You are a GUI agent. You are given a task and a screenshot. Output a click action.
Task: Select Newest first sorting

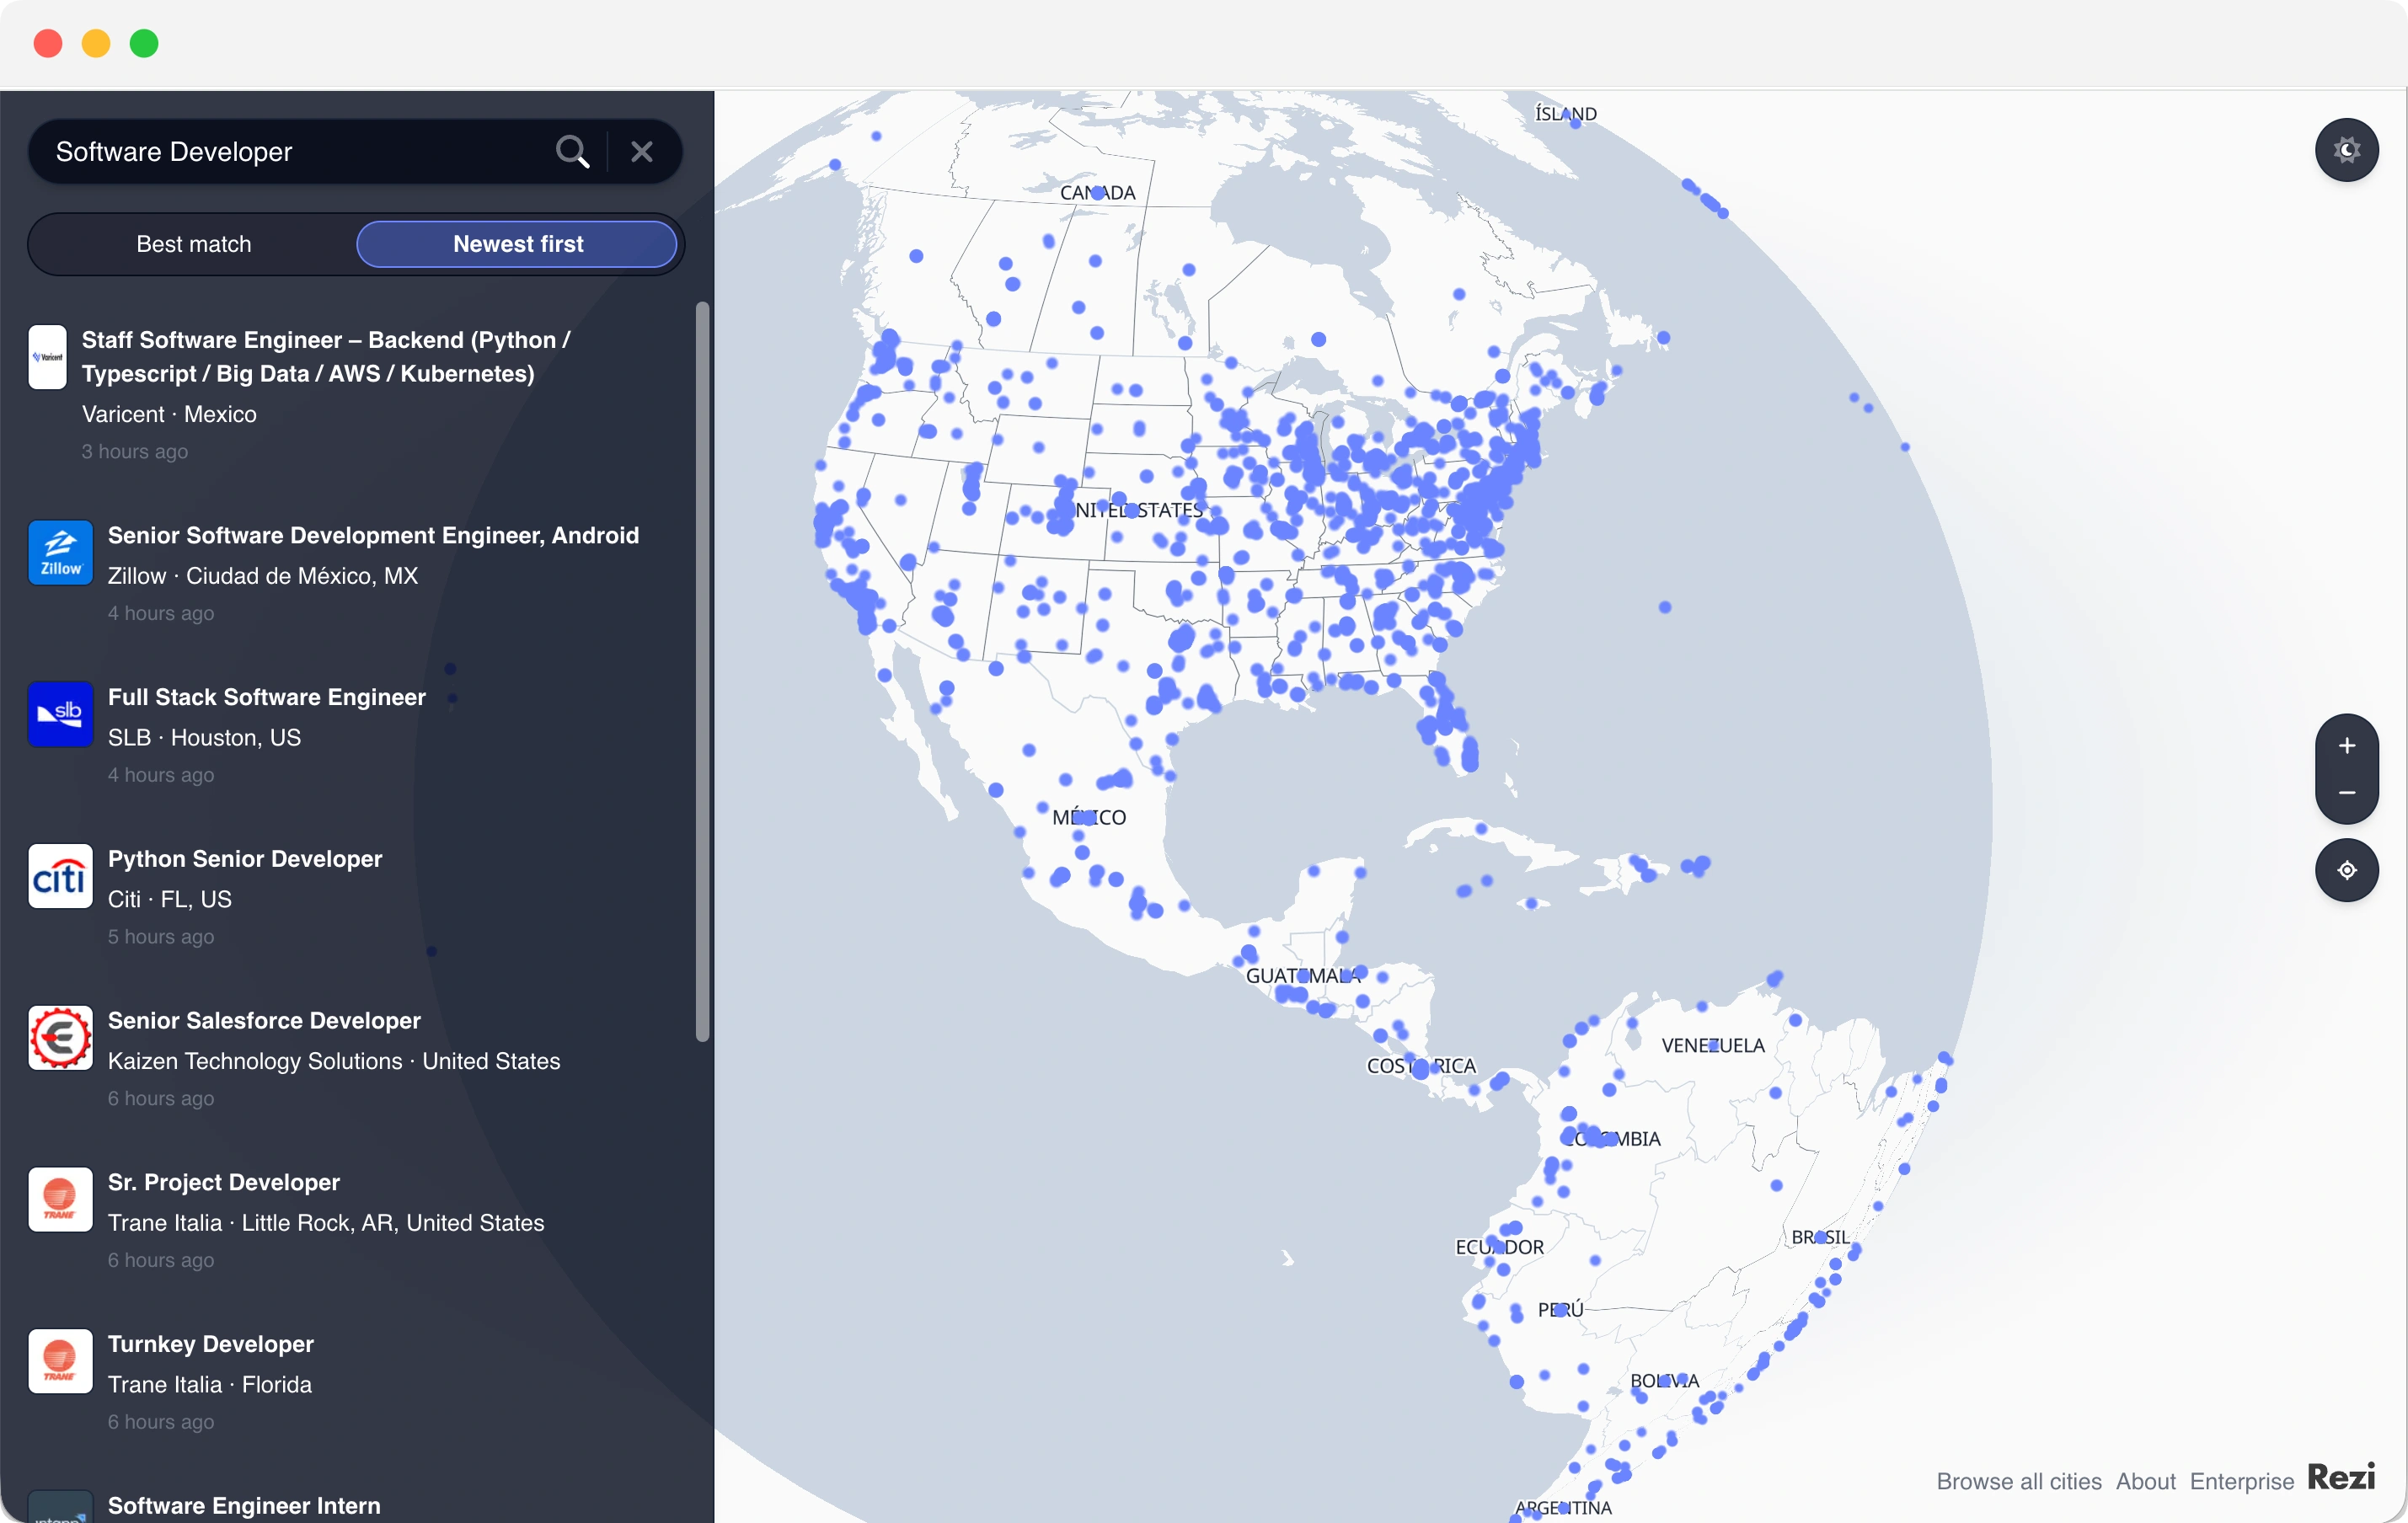pyautogui.click(x=517, y=244)
